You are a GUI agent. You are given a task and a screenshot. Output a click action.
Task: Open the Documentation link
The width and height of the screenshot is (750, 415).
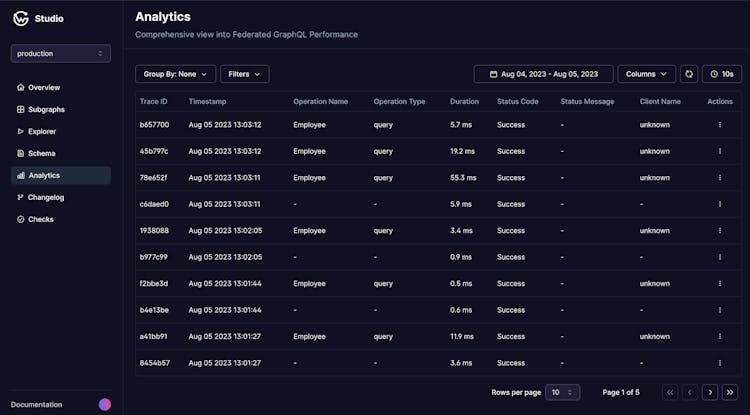pyautogui.click(x=36, y=405)
